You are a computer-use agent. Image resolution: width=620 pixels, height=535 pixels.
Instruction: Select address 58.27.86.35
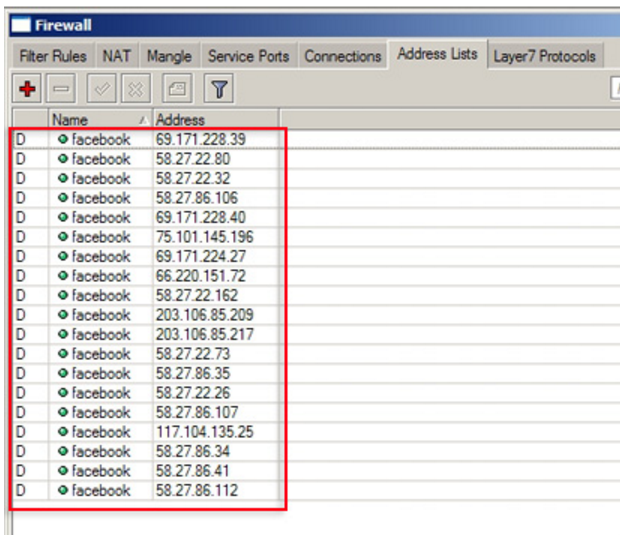(x=193, y=373)
